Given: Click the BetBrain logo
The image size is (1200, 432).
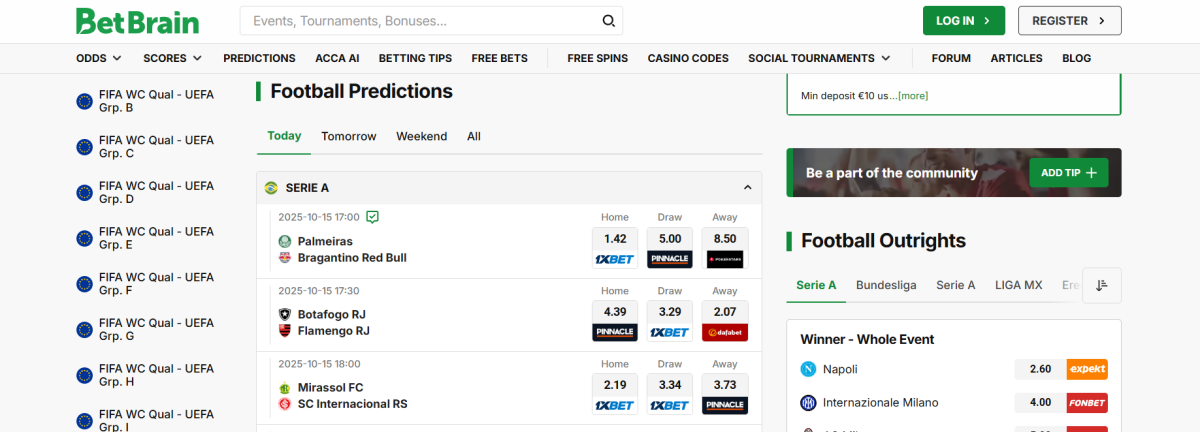Looking at the screenshot, I should [137, 21].
